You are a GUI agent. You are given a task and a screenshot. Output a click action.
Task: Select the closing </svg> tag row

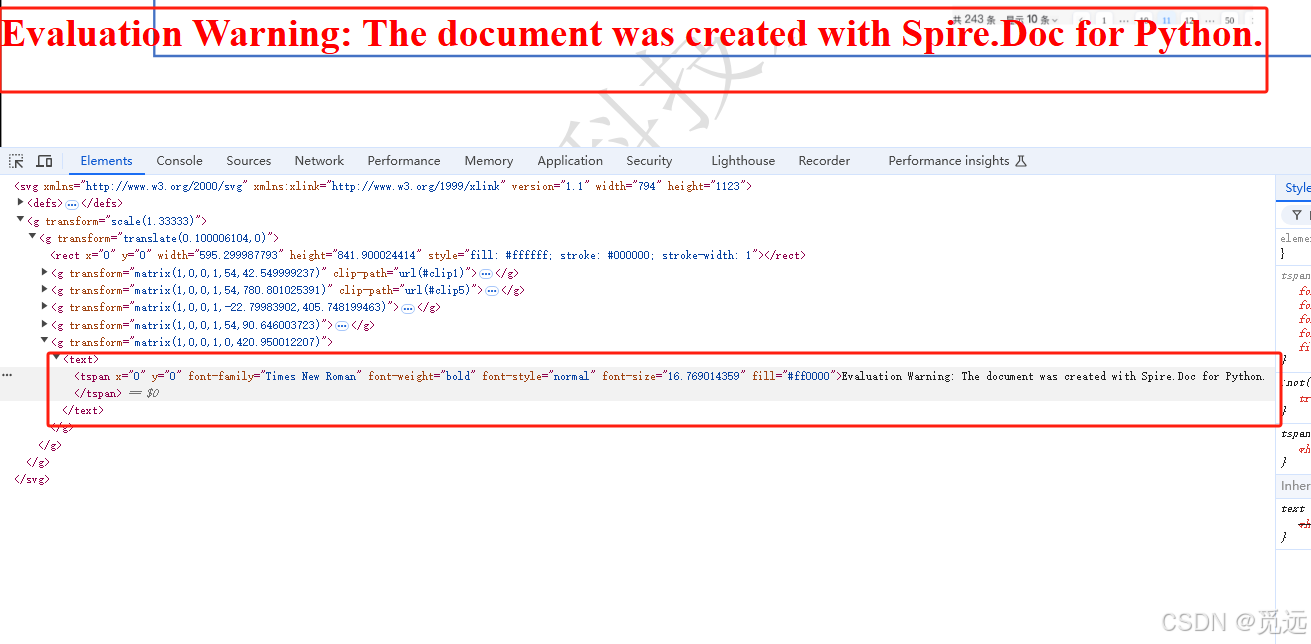(x=31, y=479)
